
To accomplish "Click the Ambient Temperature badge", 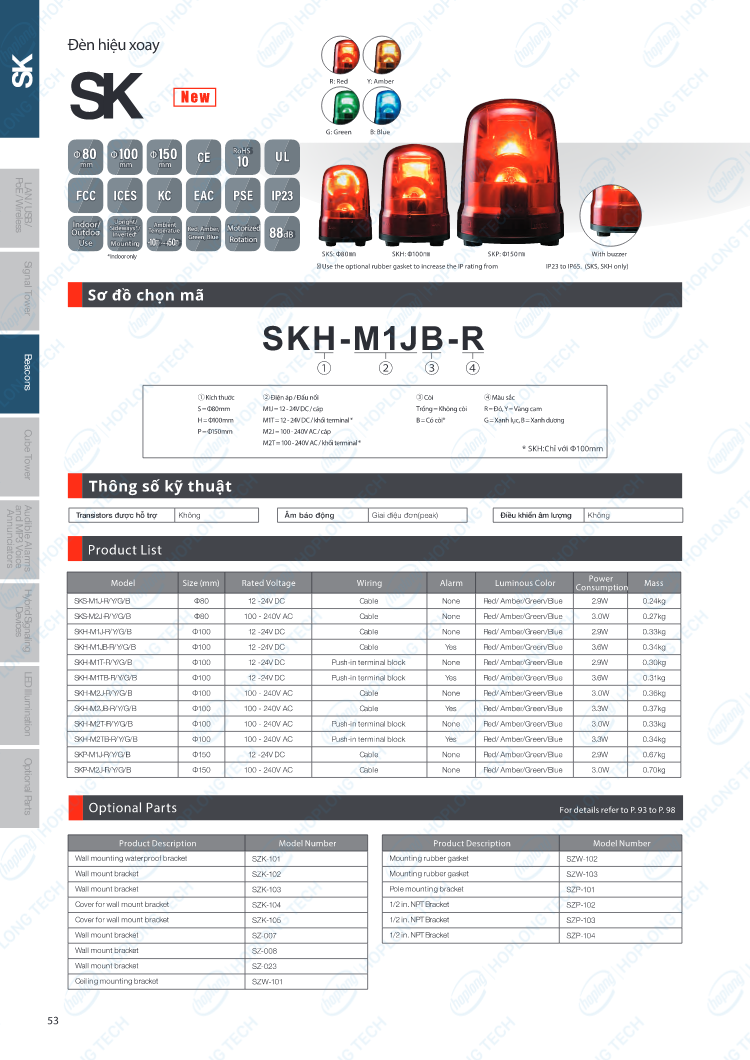I will [x=164, y=233].
